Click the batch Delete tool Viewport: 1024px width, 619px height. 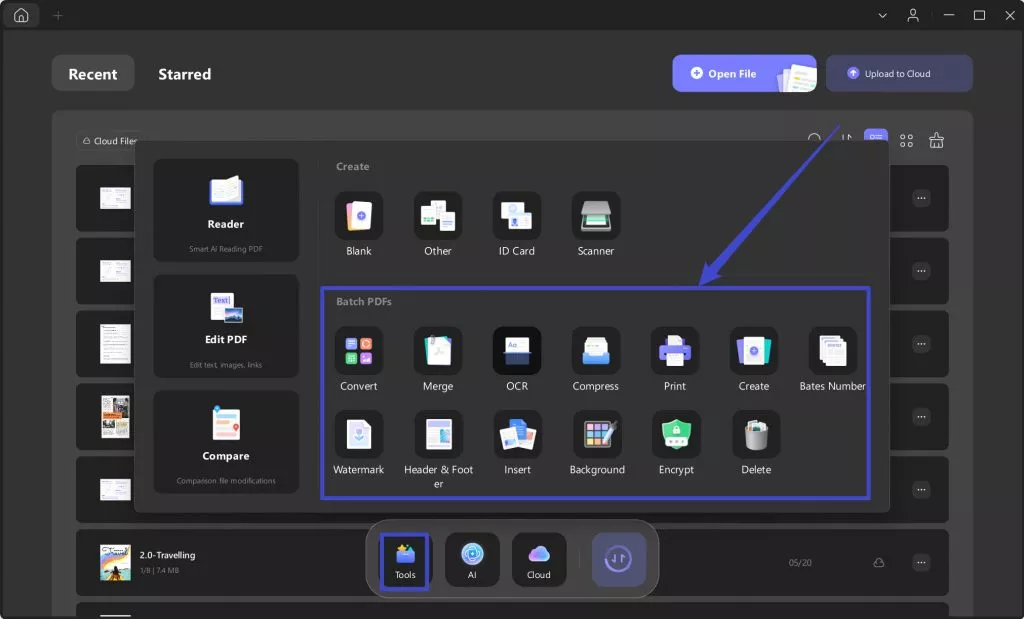756,443
